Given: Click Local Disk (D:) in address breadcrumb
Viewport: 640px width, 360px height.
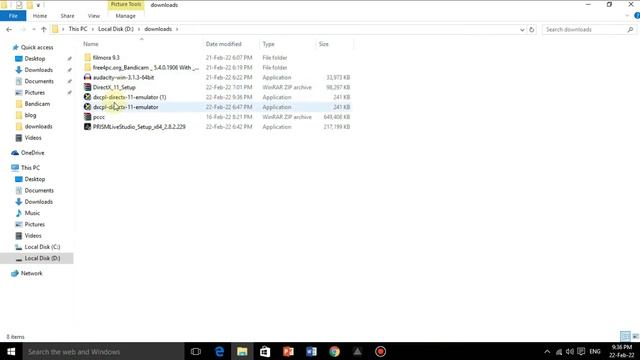Looking at the screenshot, I should (x=116, y=29).
